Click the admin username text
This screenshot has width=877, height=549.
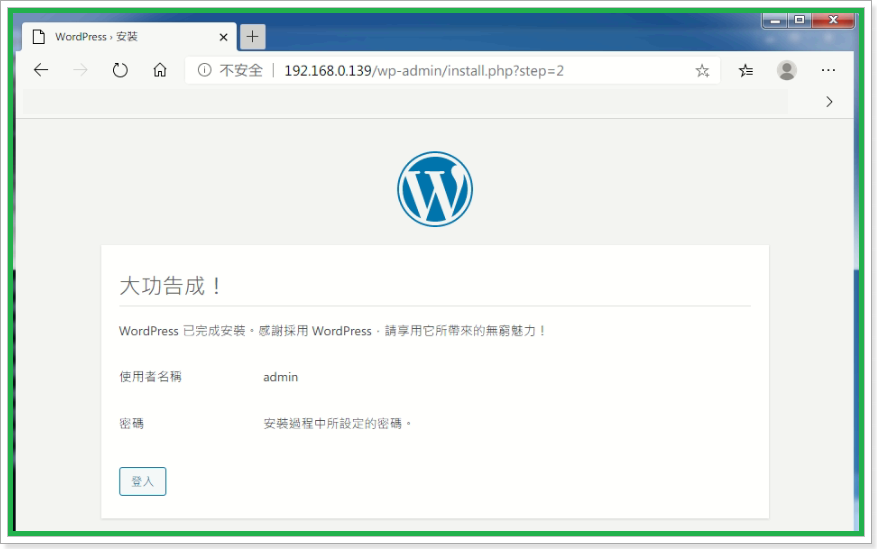pyautogui.click(x=280, y=377)
